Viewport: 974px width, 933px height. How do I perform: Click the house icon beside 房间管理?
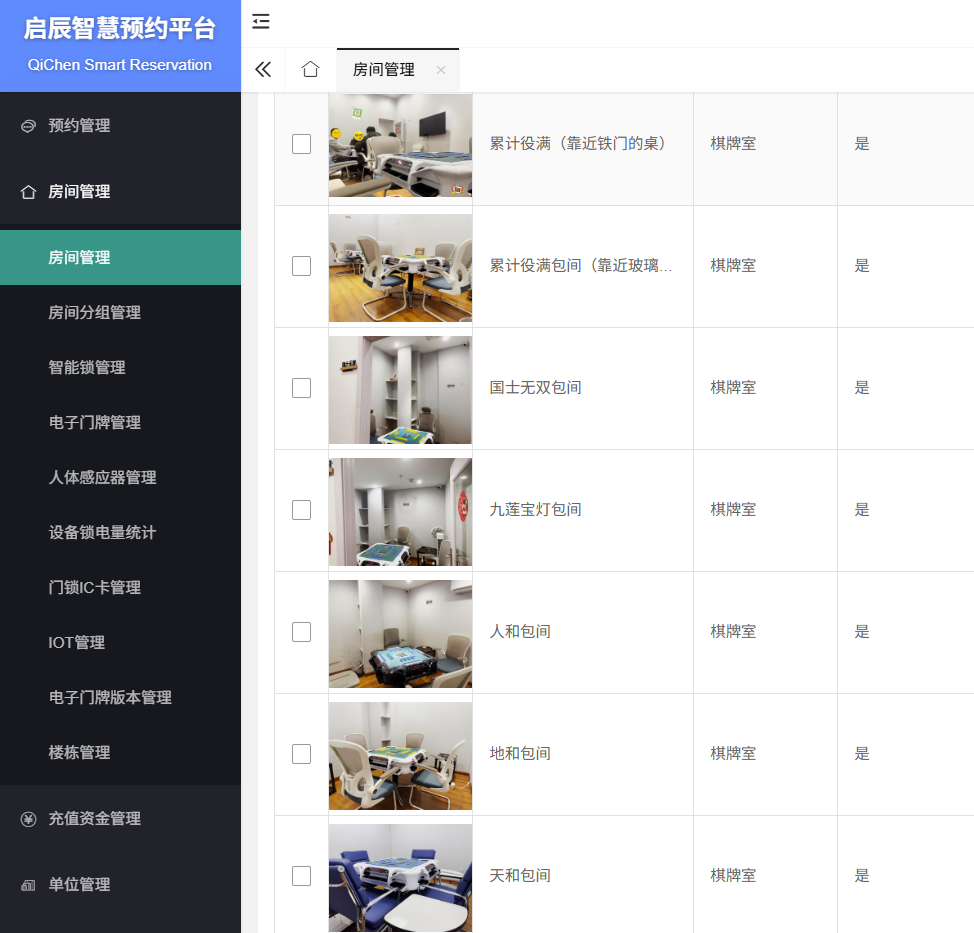tap(28, 192)
